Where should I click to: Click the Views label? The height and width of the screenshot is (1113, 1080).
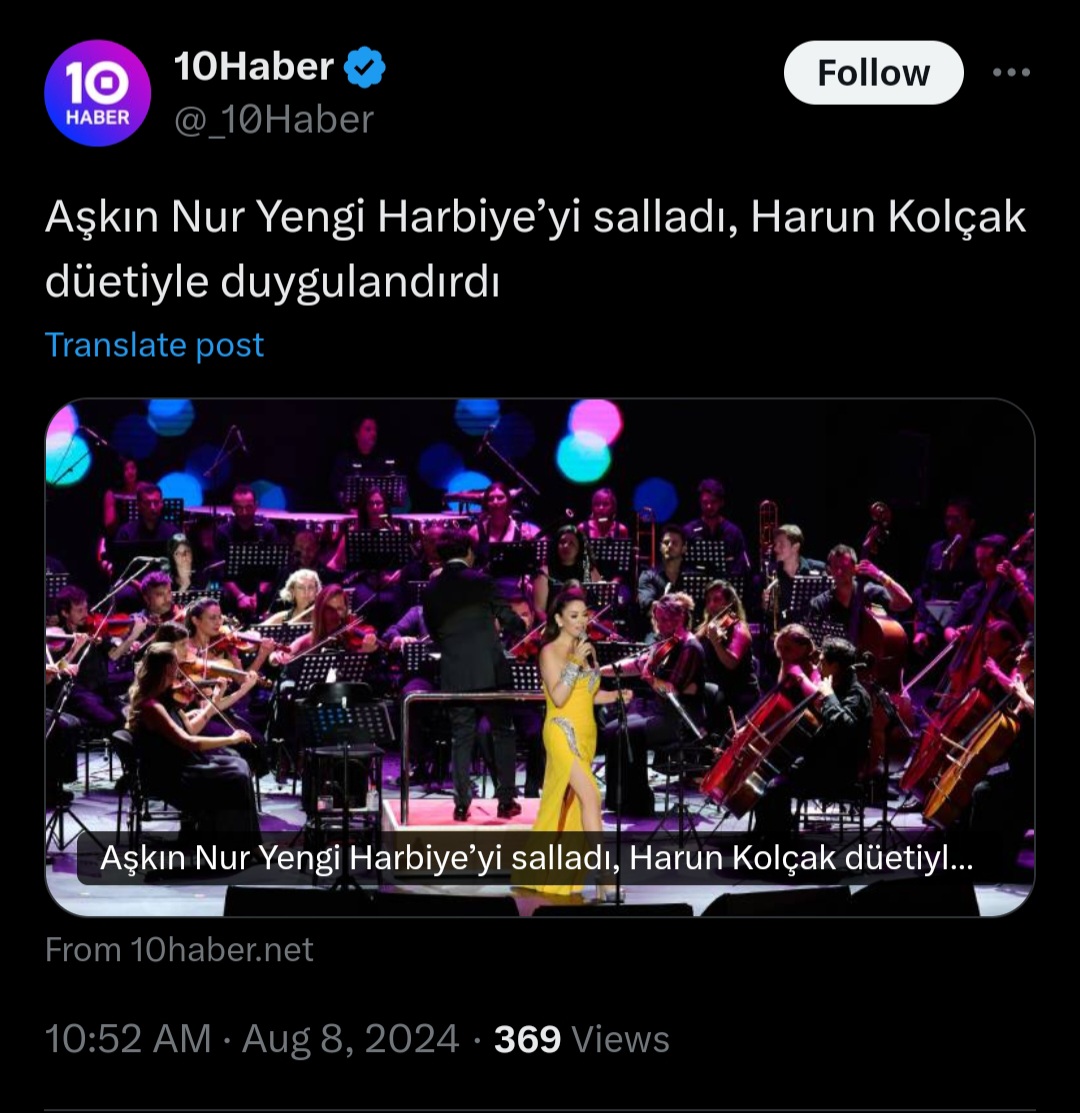620,1039
